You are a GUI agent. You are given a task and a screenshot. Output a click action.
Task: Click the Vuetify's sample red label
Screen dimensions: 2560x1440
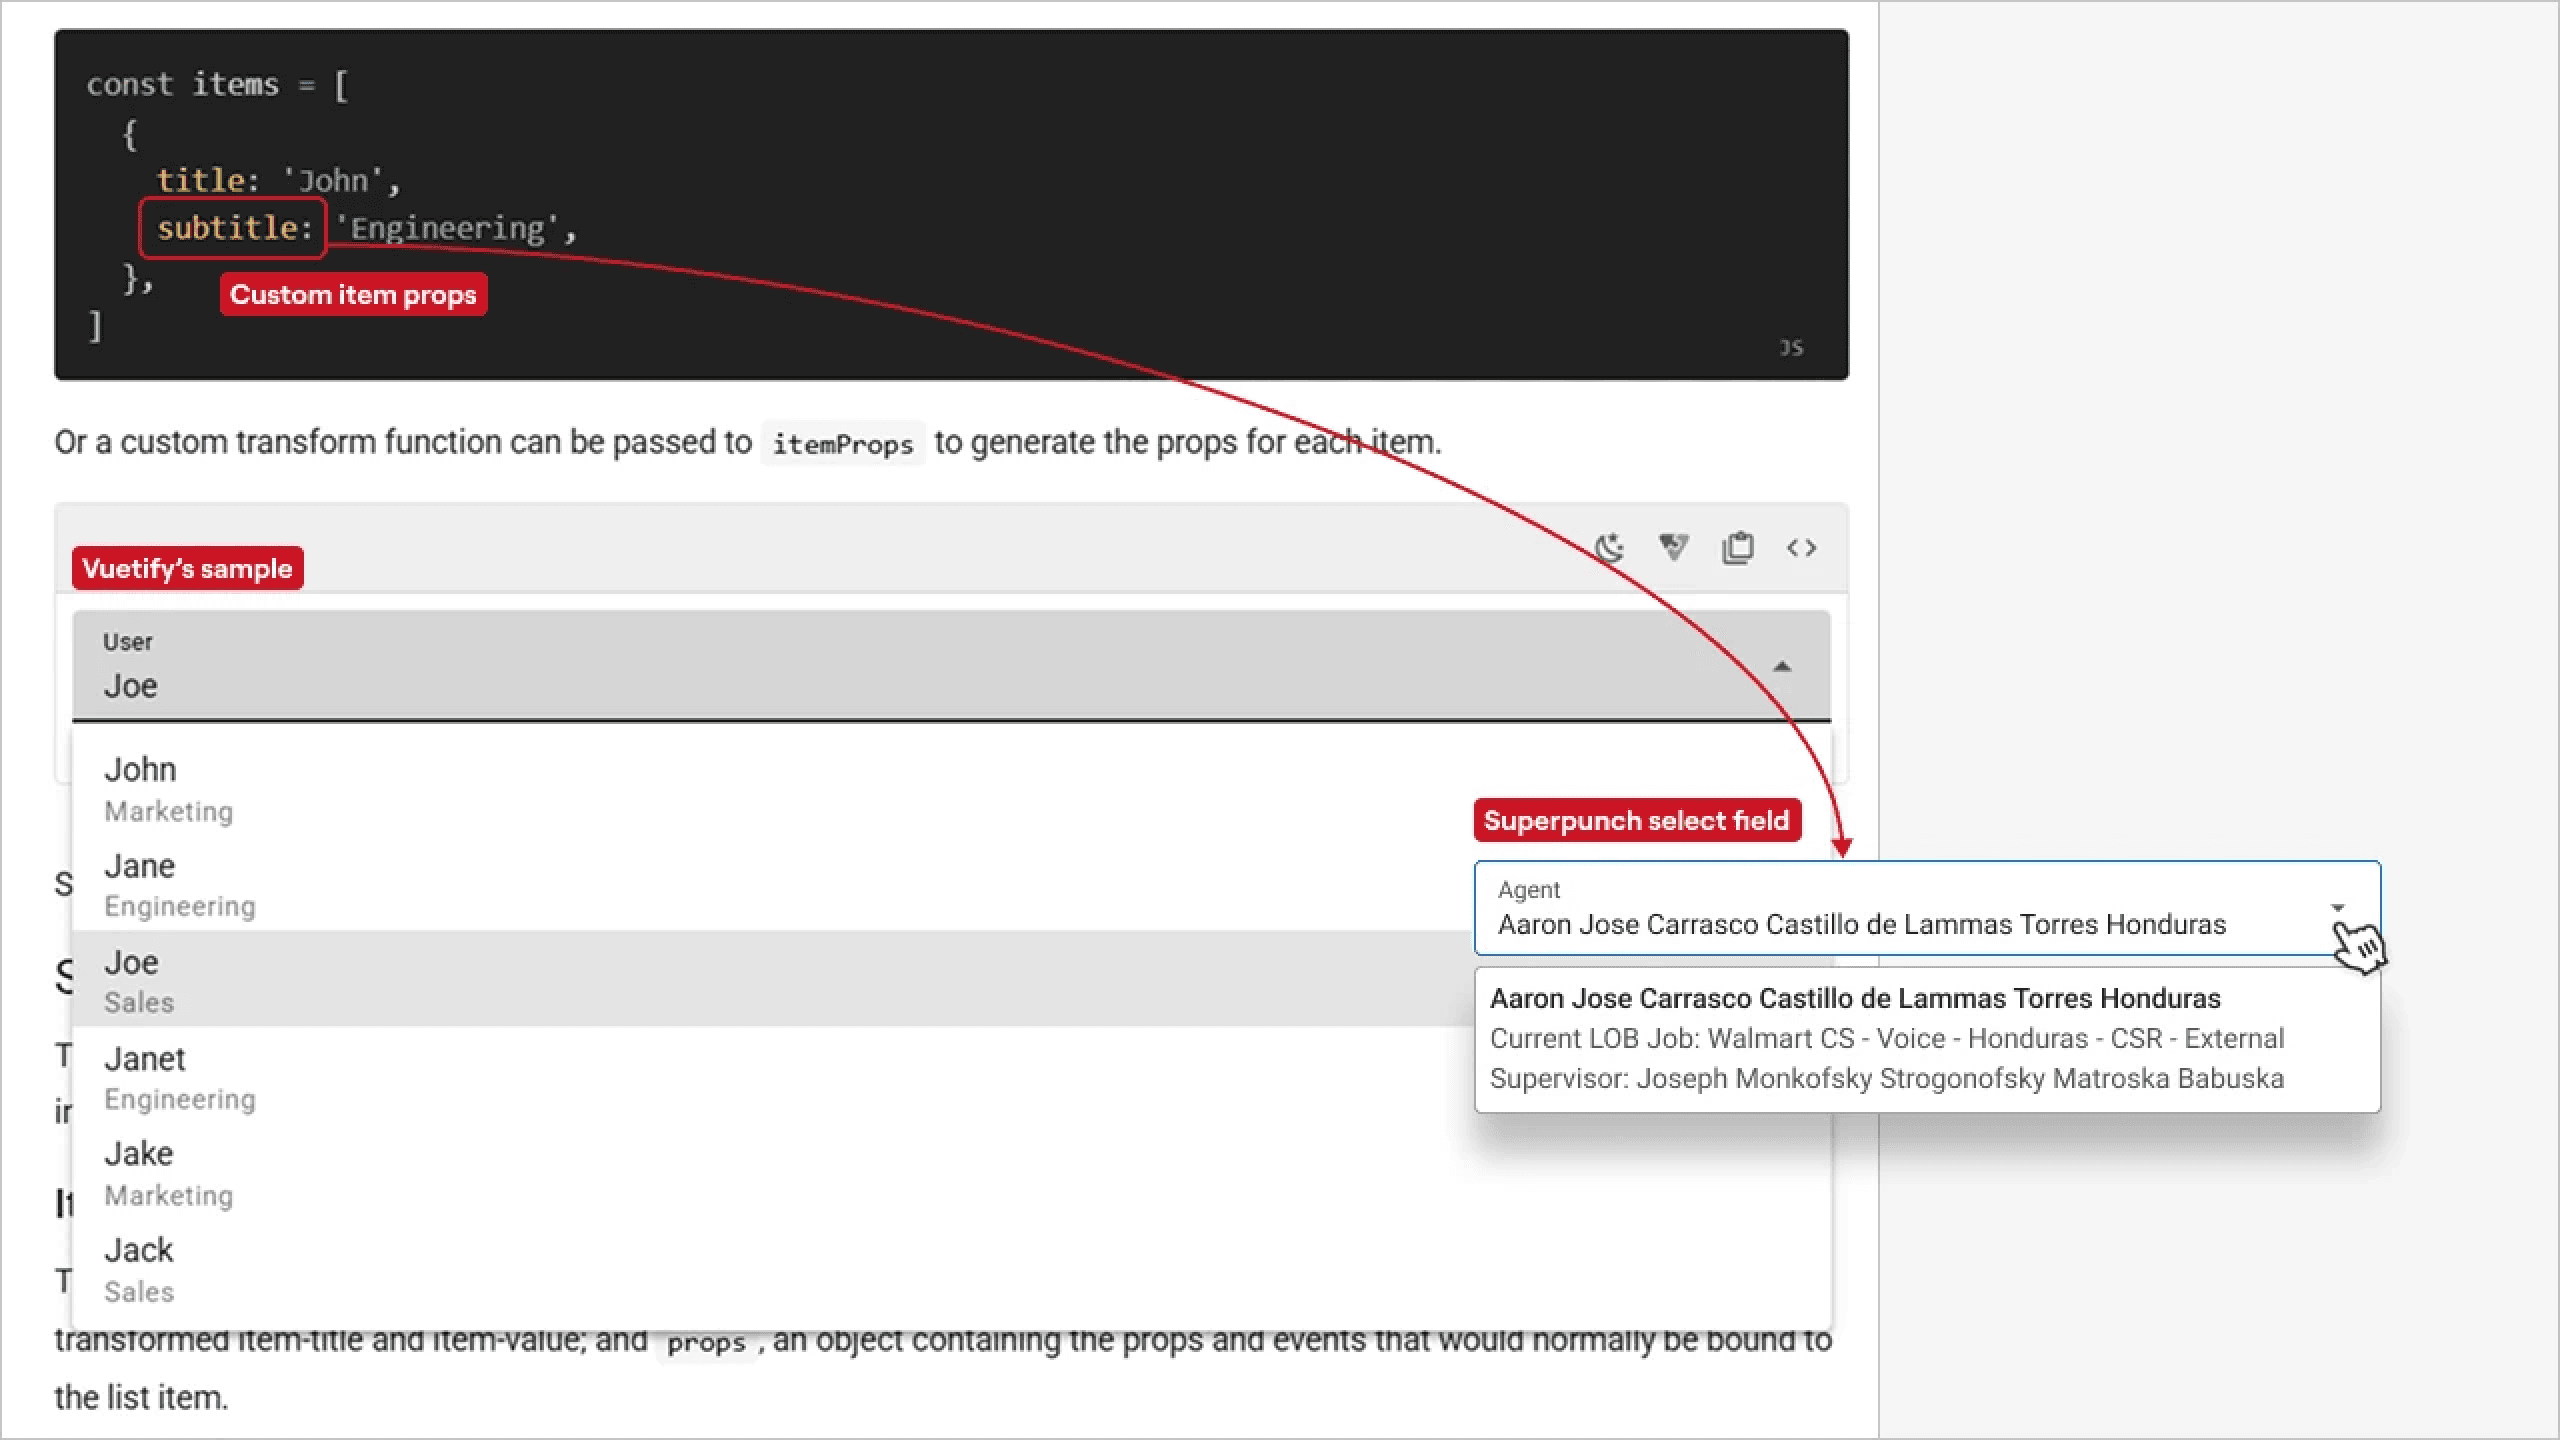point(187,568)
